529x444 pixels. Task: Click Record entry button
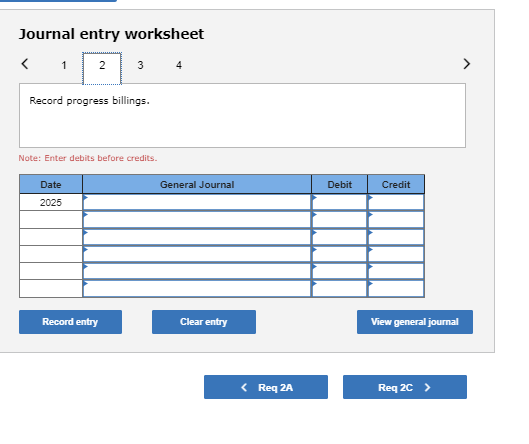pos(71,322)
